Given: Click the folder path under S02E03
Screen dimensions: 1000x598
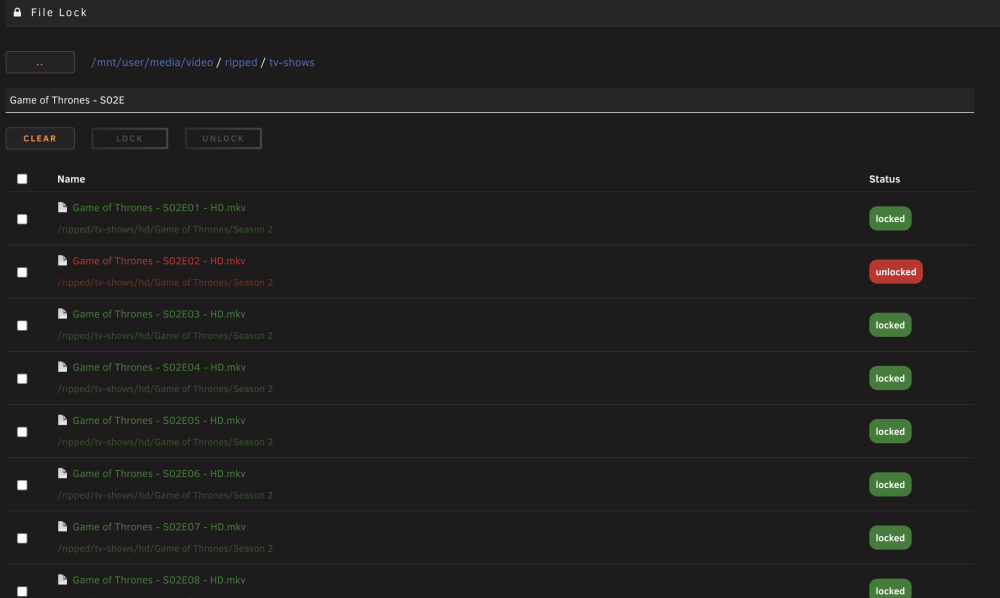Looking at the screenshot, I should point(165,335).
